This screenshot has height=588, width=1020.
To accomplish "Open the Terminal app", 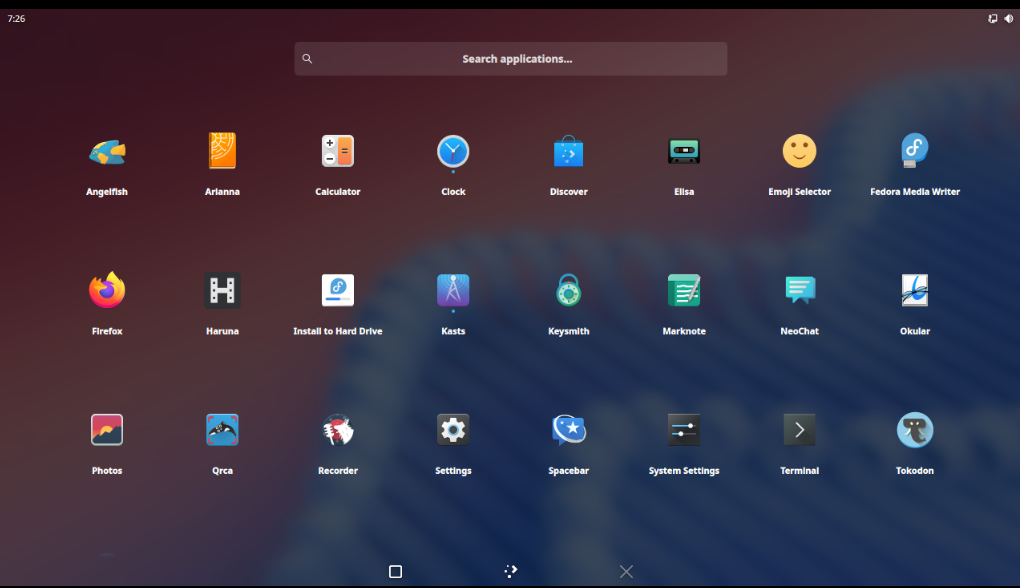I will coord(799,429).
